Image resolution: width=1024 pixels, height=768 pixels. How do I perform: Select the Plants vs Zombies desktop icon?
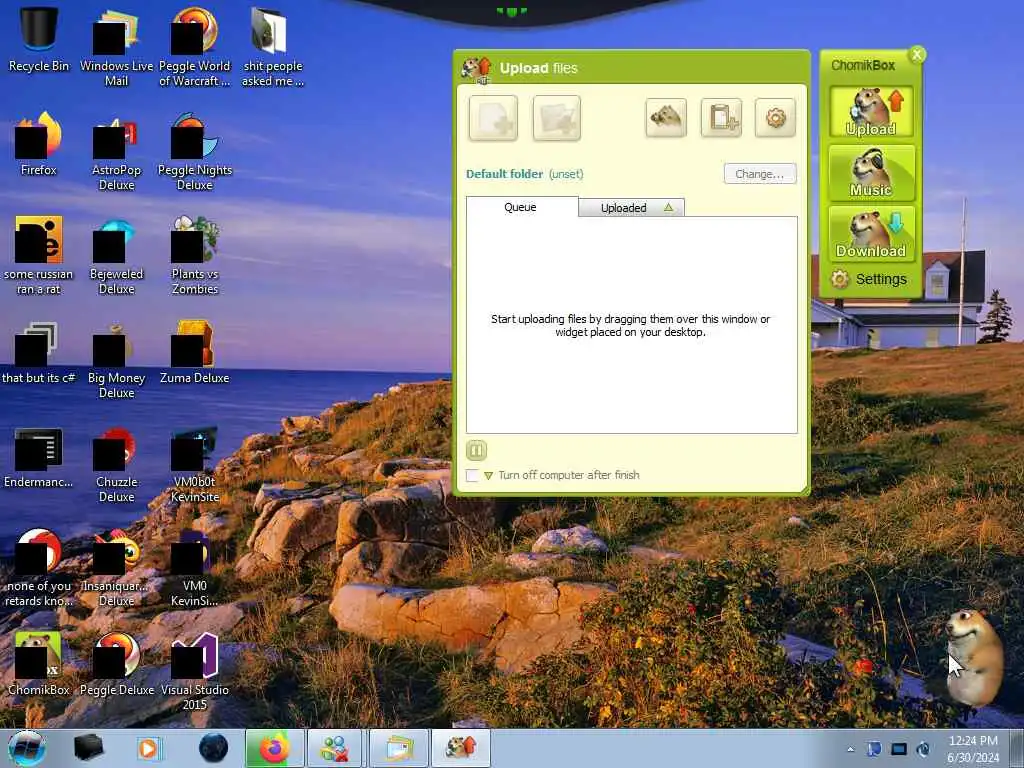pos(195,255)
